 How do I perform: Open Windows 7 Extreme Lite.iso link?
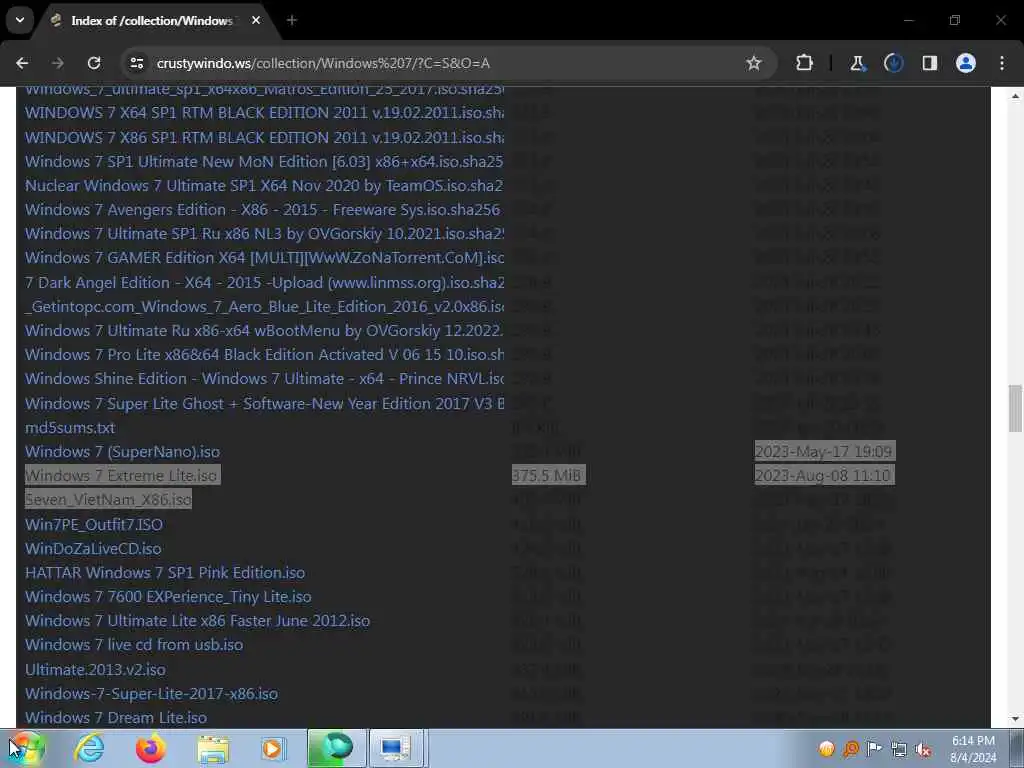pos(122,475)
